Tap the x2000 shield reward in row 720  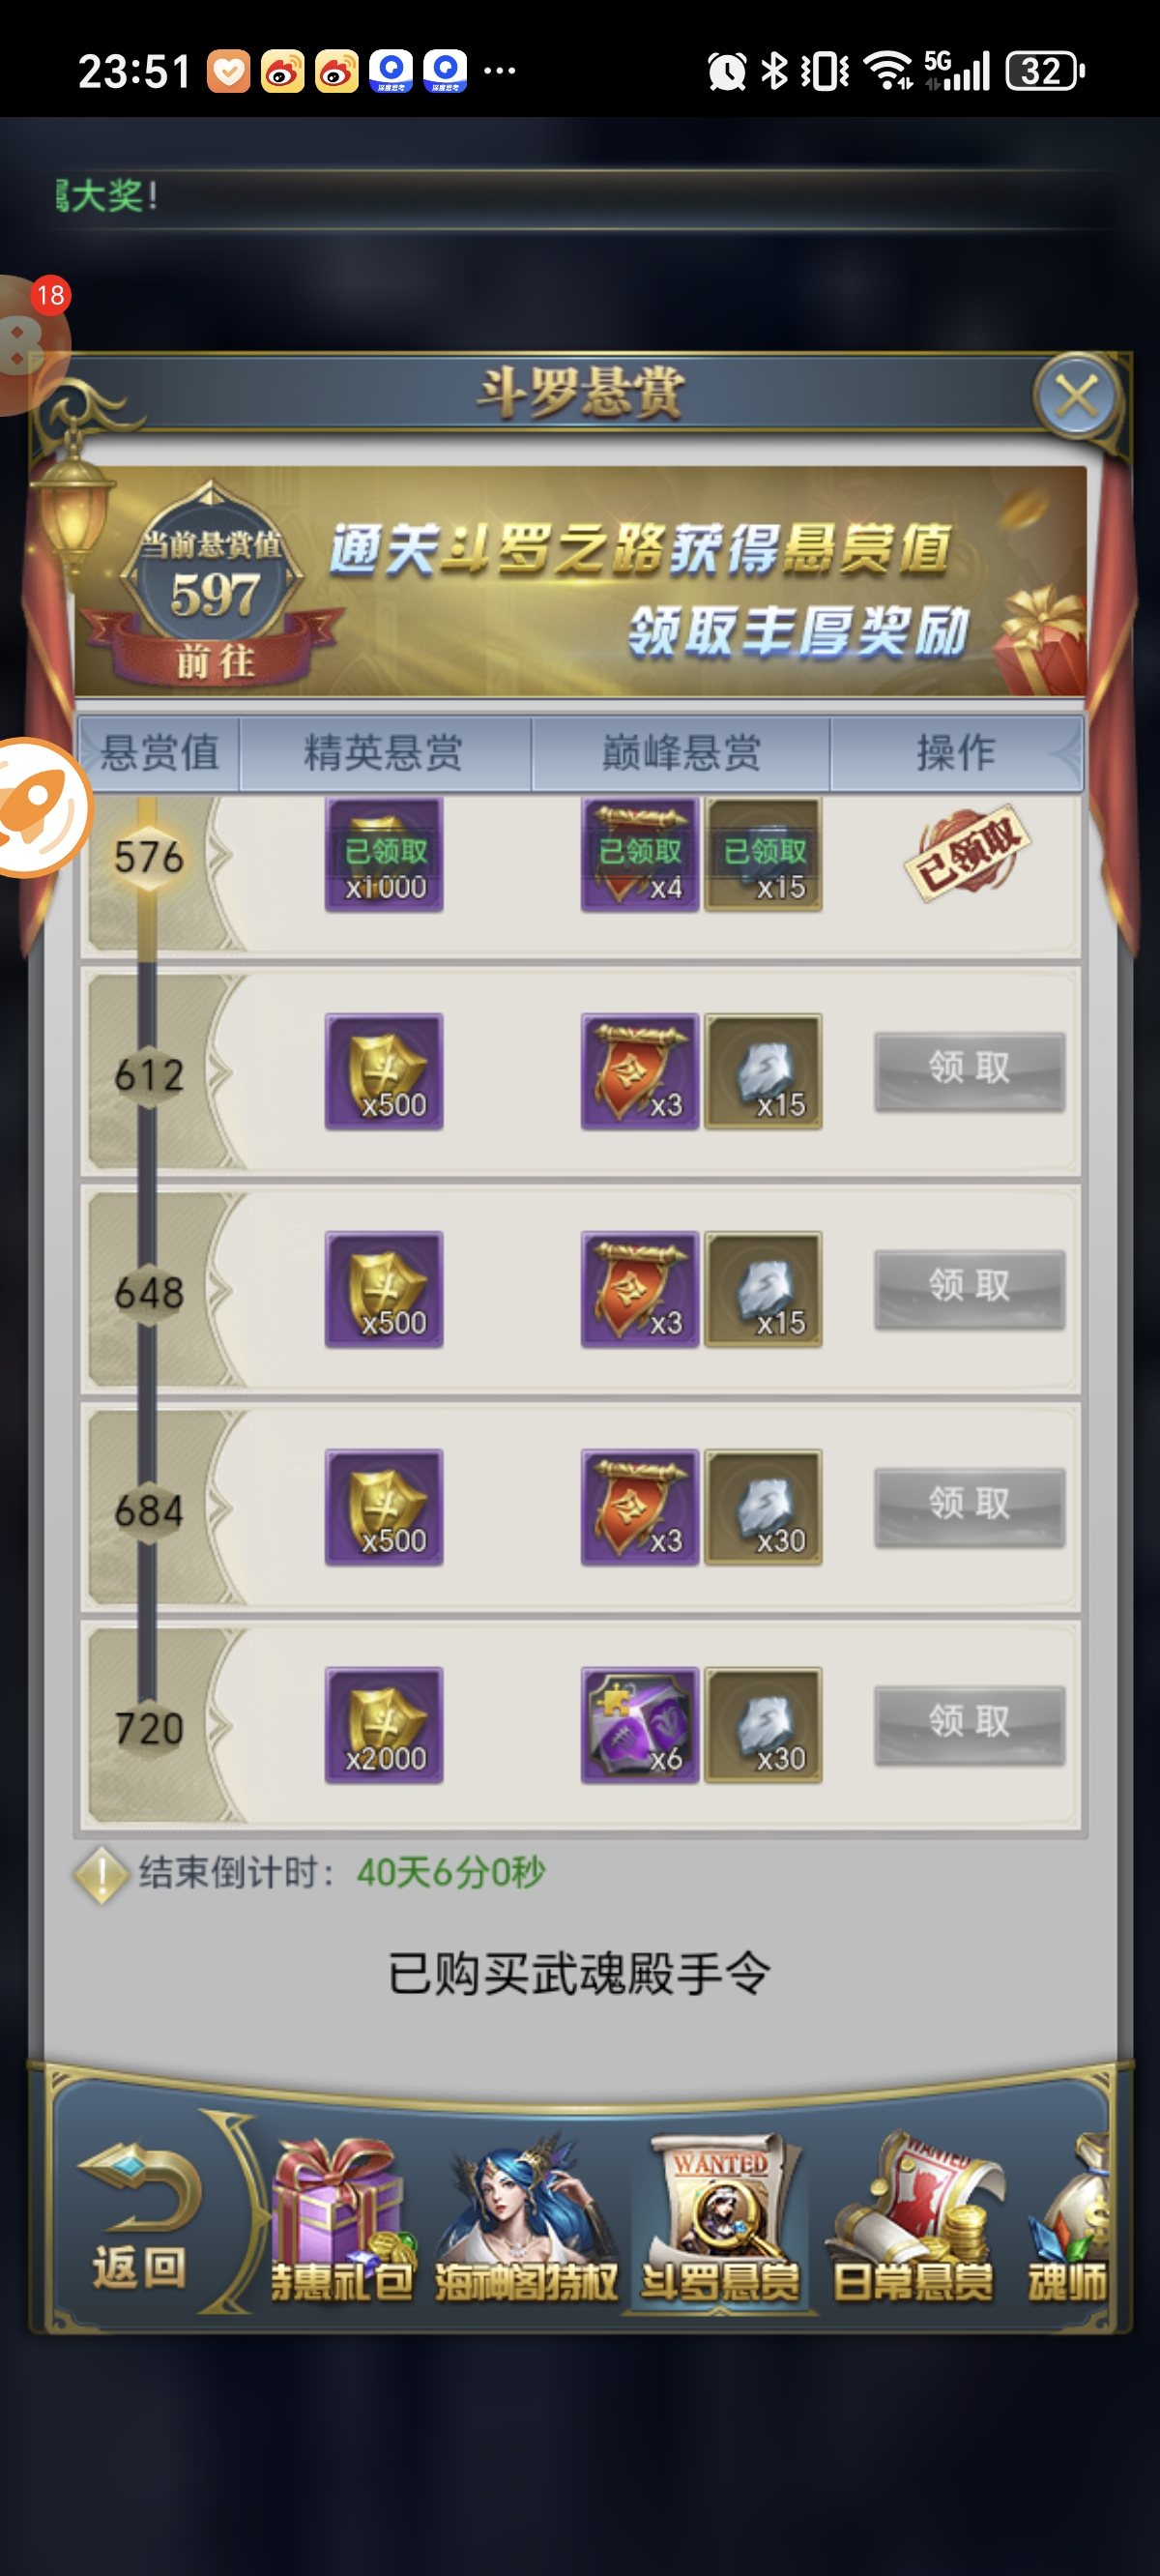pyautogui.click(x=384, y=1726)
